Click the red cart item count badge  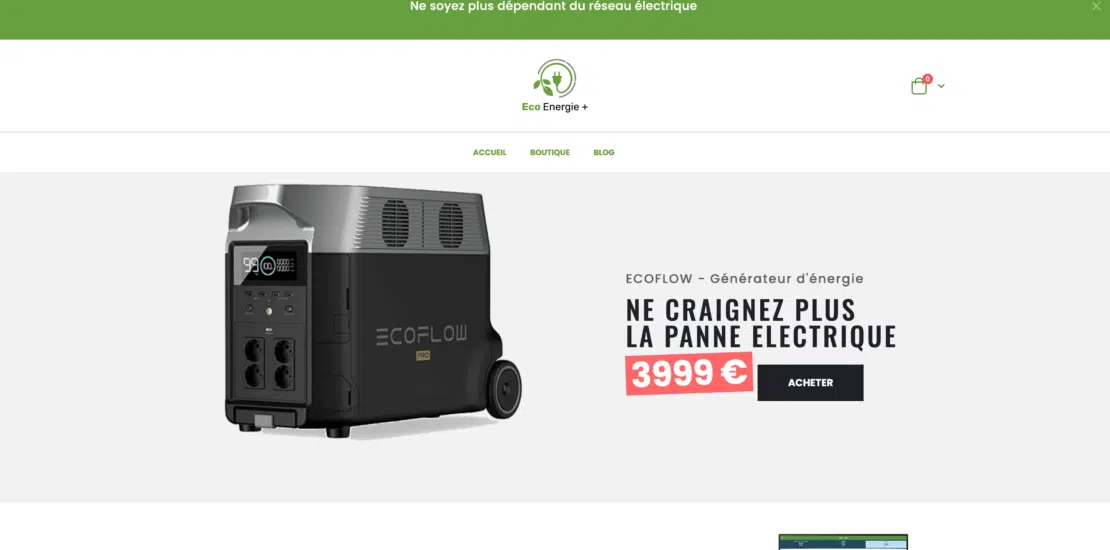927,79
